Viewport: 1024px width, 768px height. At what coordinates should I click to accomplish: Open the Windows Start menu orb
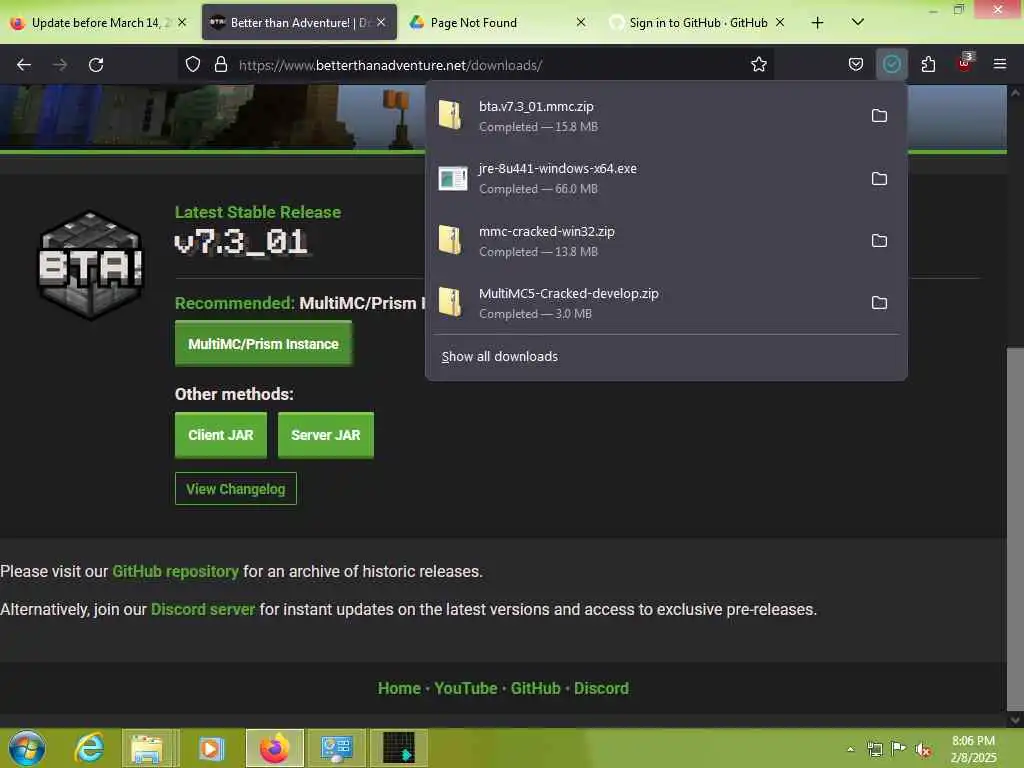pyautogui.click(x=27, y=748)
